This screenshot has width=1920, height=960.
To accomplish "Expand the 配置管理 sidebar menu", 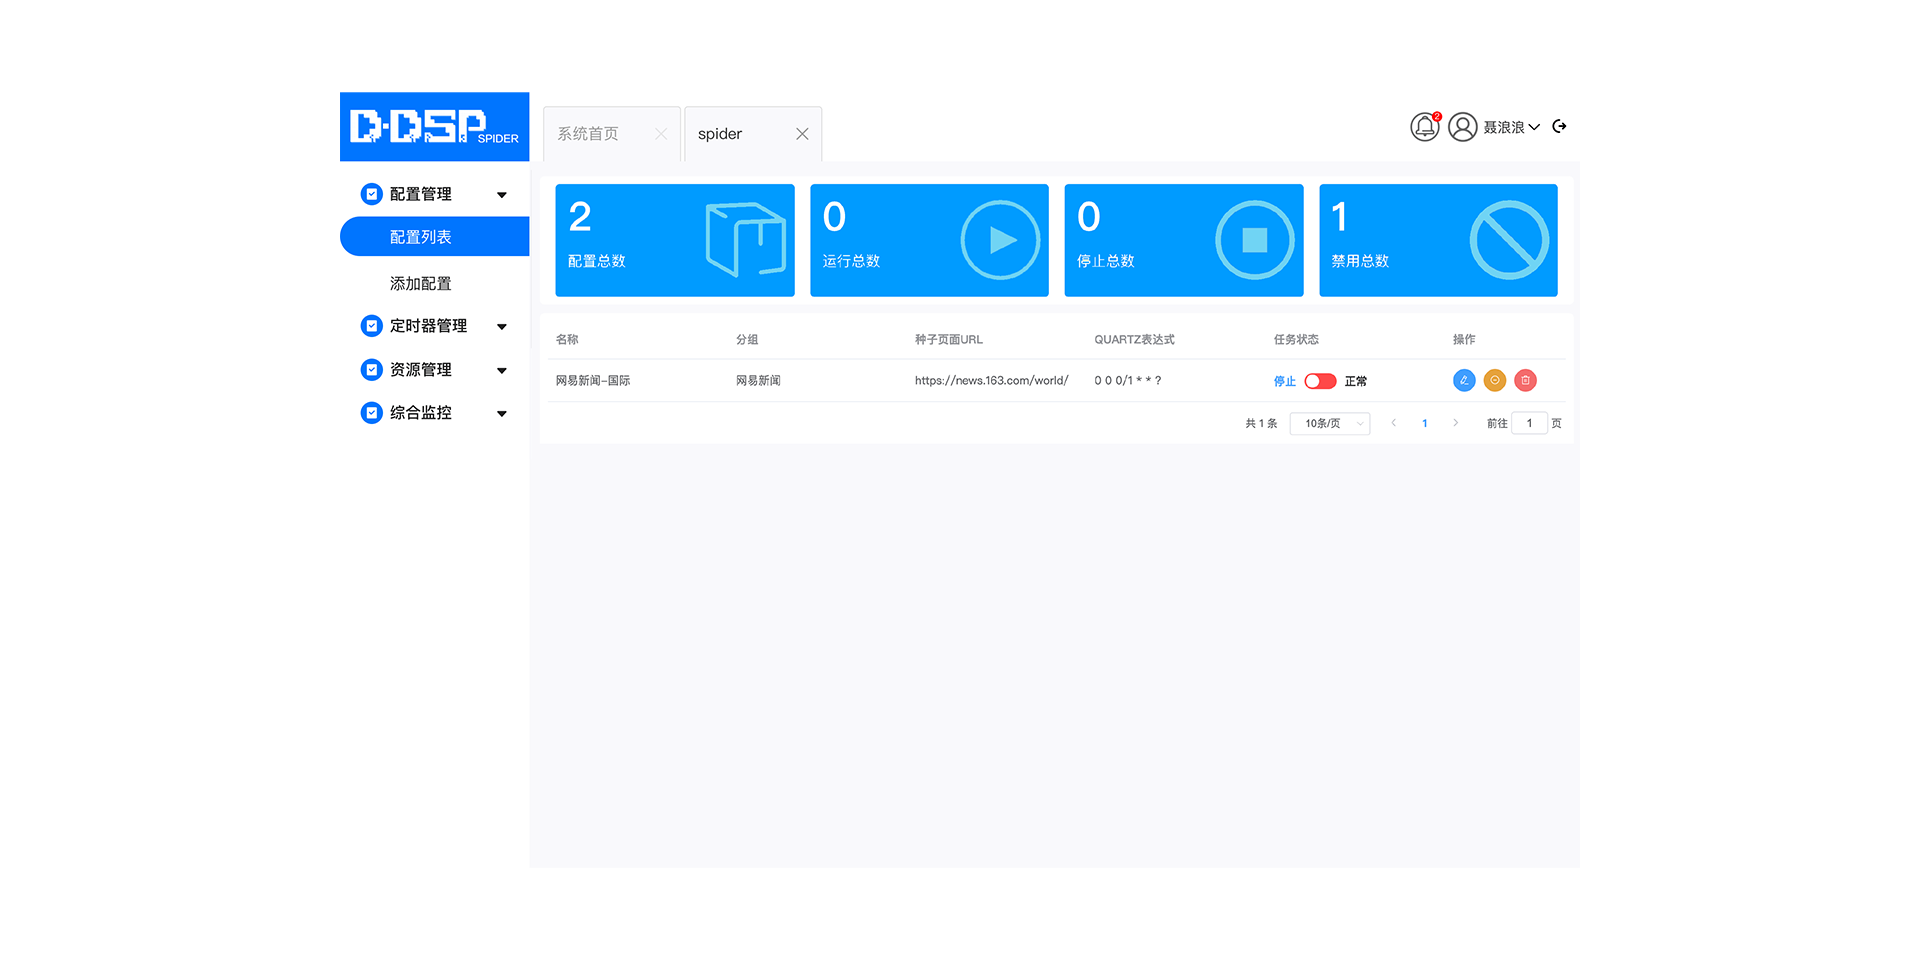I will (434, 194).
